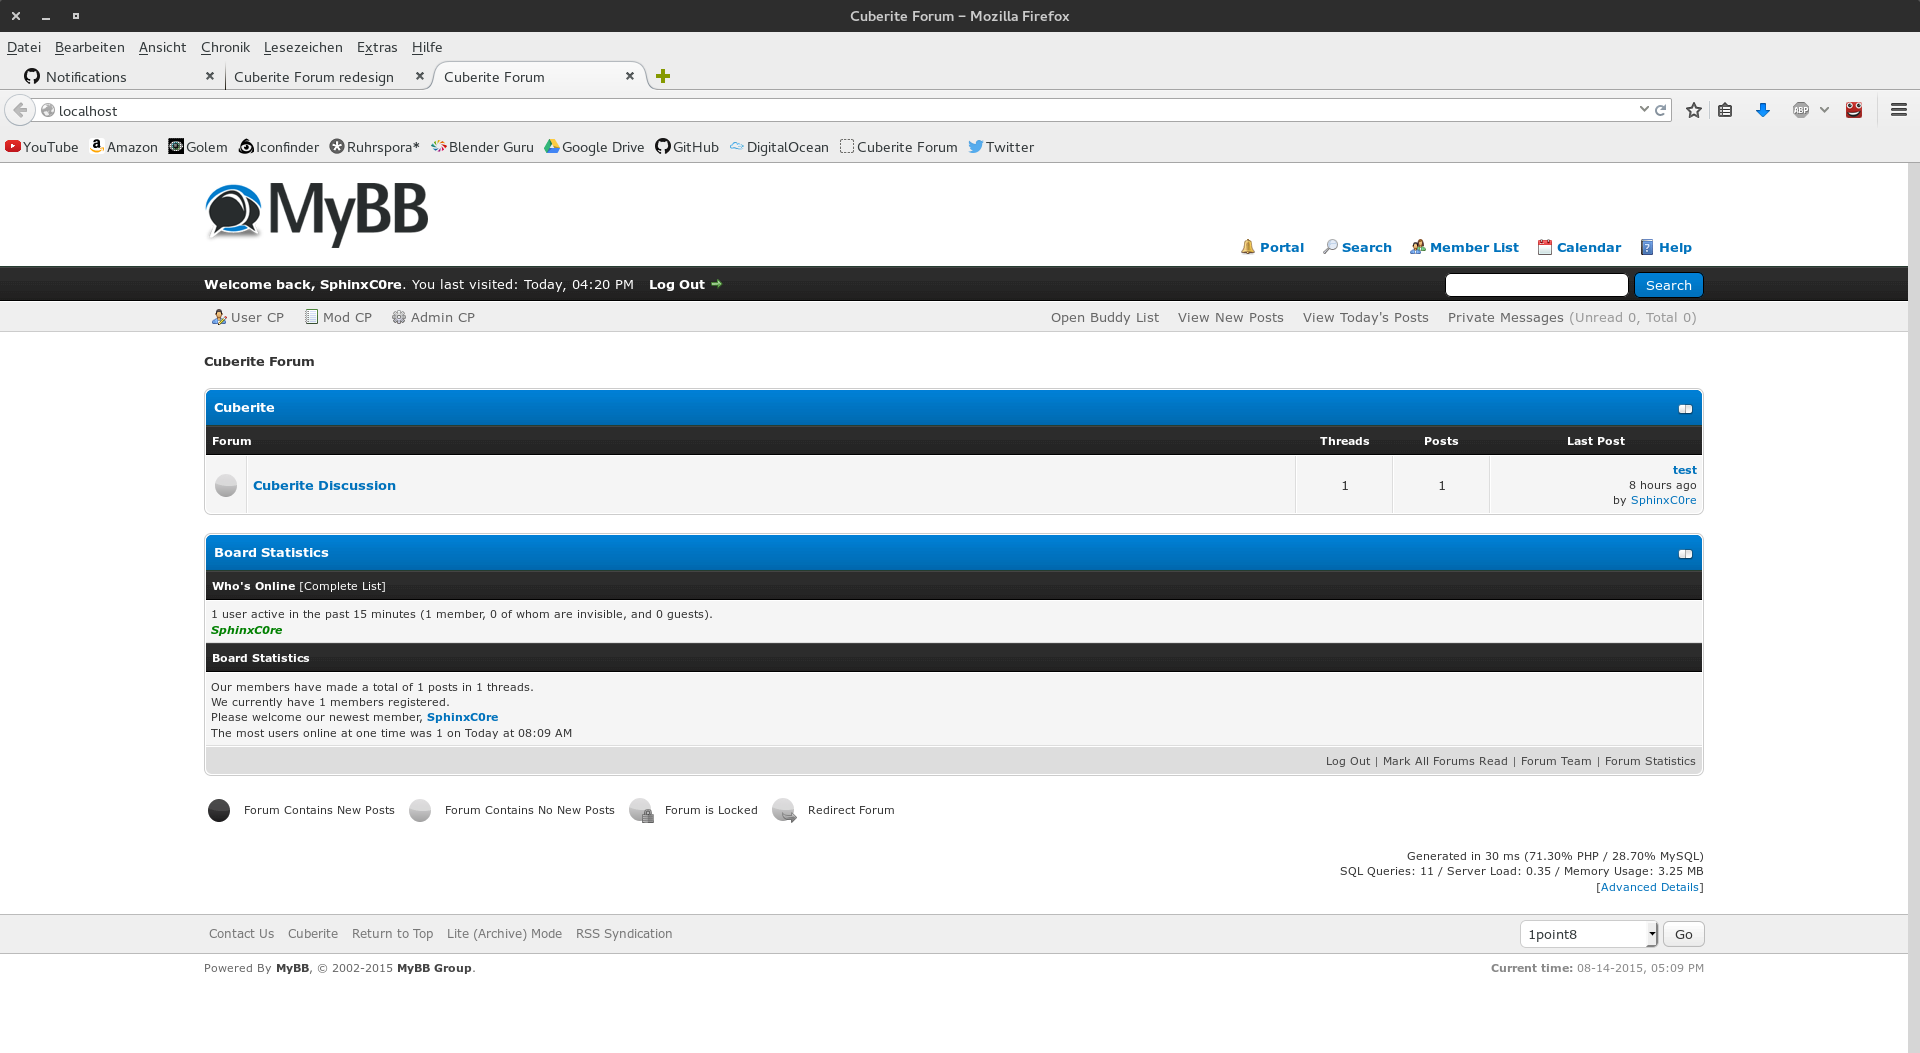Click the Contact Us footer link
Image resolution: width=1920 pixels, height=1053 pixels.
pyautogui.click(x=241, y=934)
